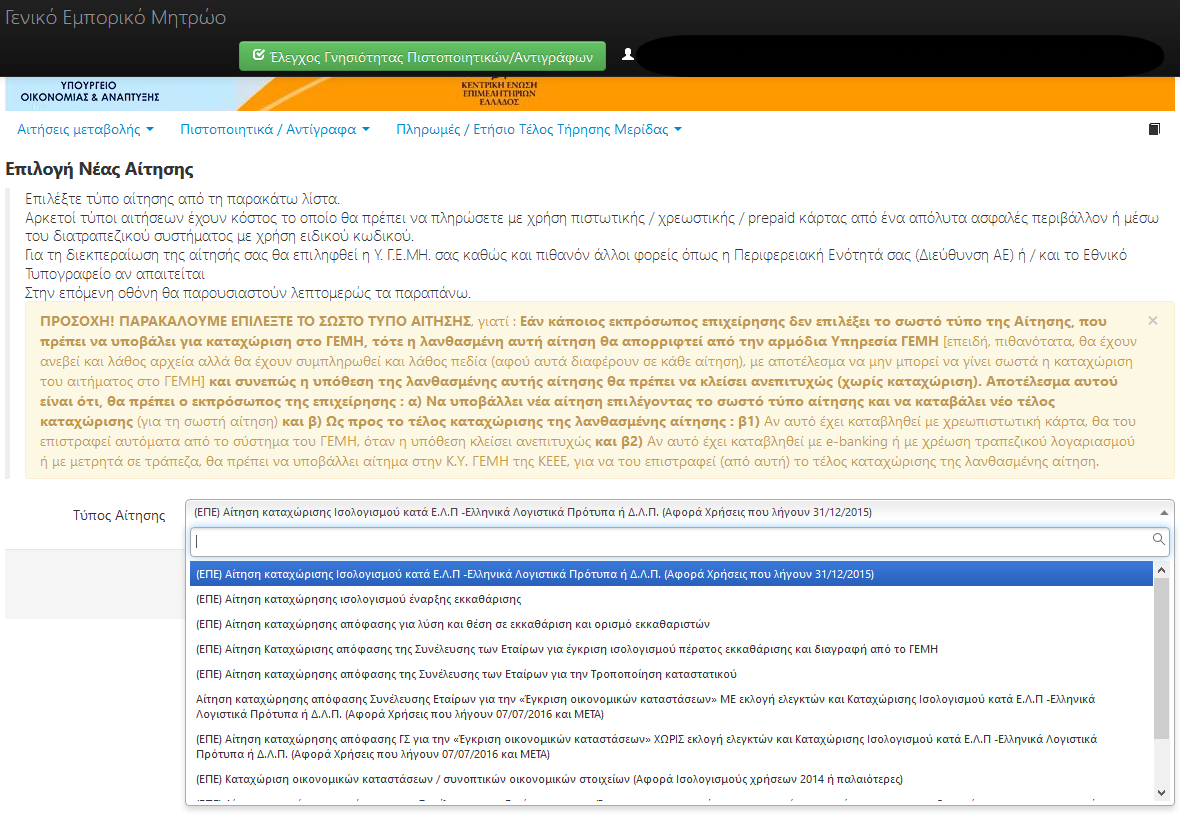Screen dimensions: 1180x829
Task: Click the magnifier icon in dropdown search
Action: pyautogui.click(x=1159, y=540)
